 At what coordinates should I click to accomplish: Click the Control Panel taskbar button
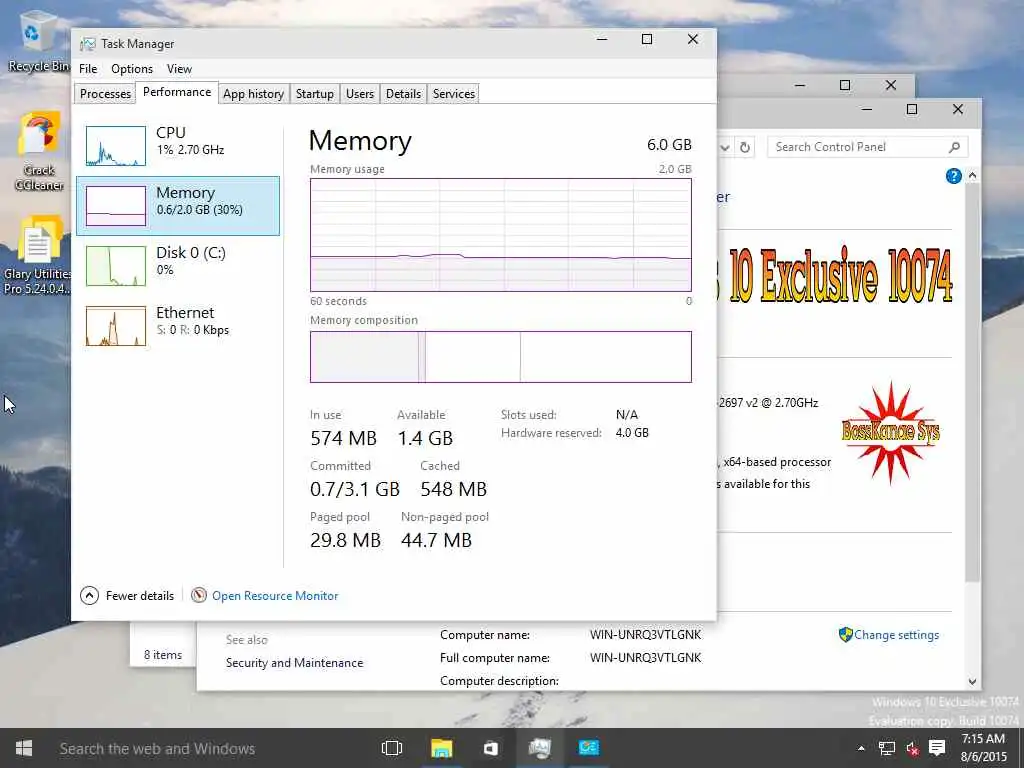coord(588,748)
